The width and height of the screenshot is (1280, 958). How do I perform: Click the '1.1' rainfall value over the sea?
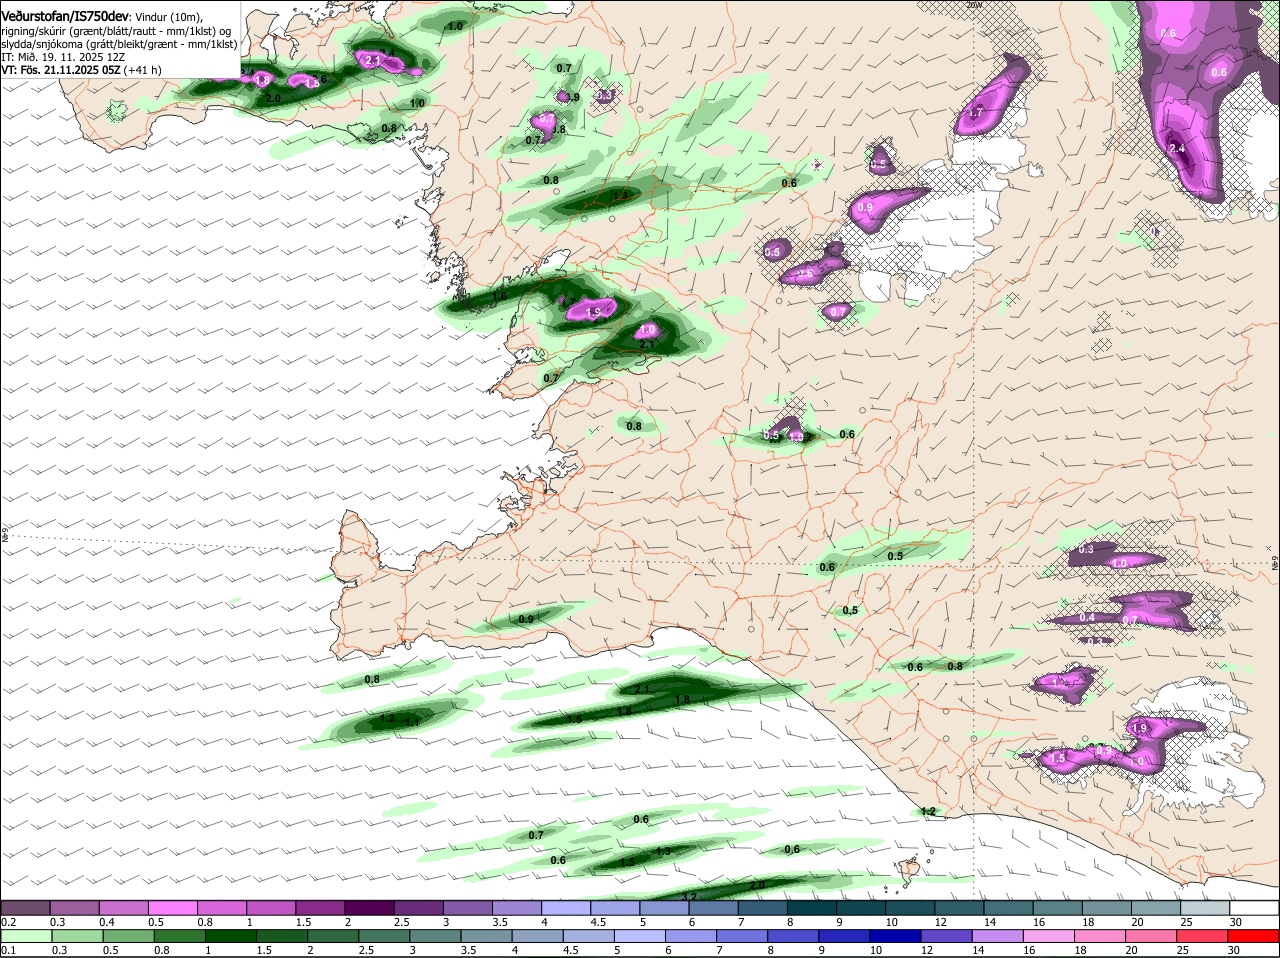click(x=411, y=721)
